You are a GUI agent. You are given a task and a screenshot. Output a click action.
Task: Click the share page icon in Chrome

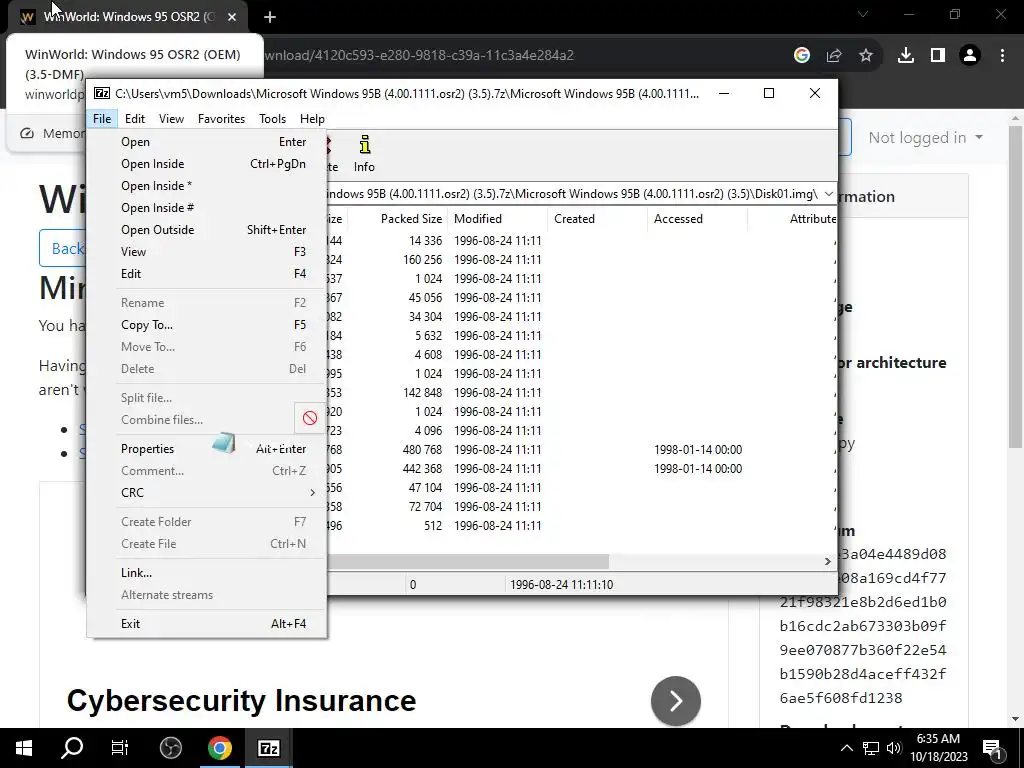click(x=834, y=56)
